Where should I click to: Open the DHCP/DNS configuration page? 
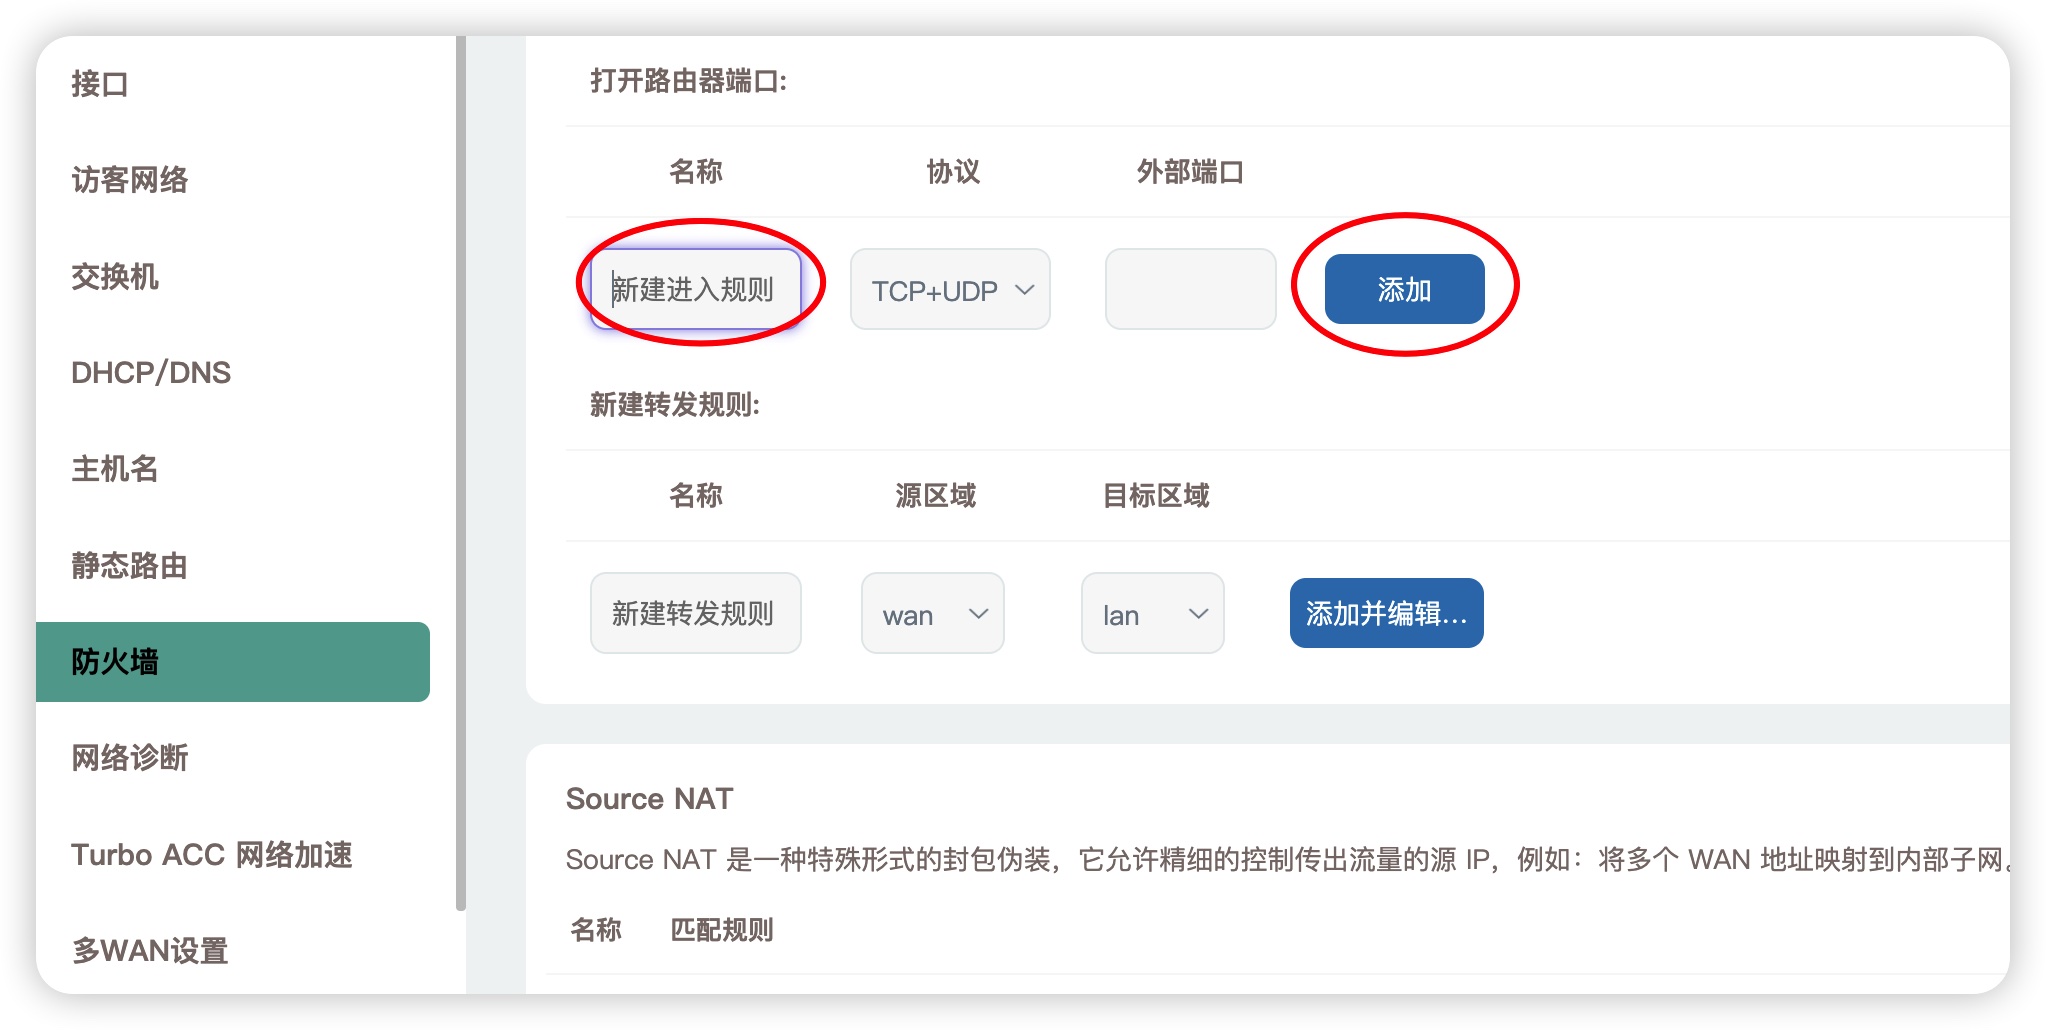[150, 373]
